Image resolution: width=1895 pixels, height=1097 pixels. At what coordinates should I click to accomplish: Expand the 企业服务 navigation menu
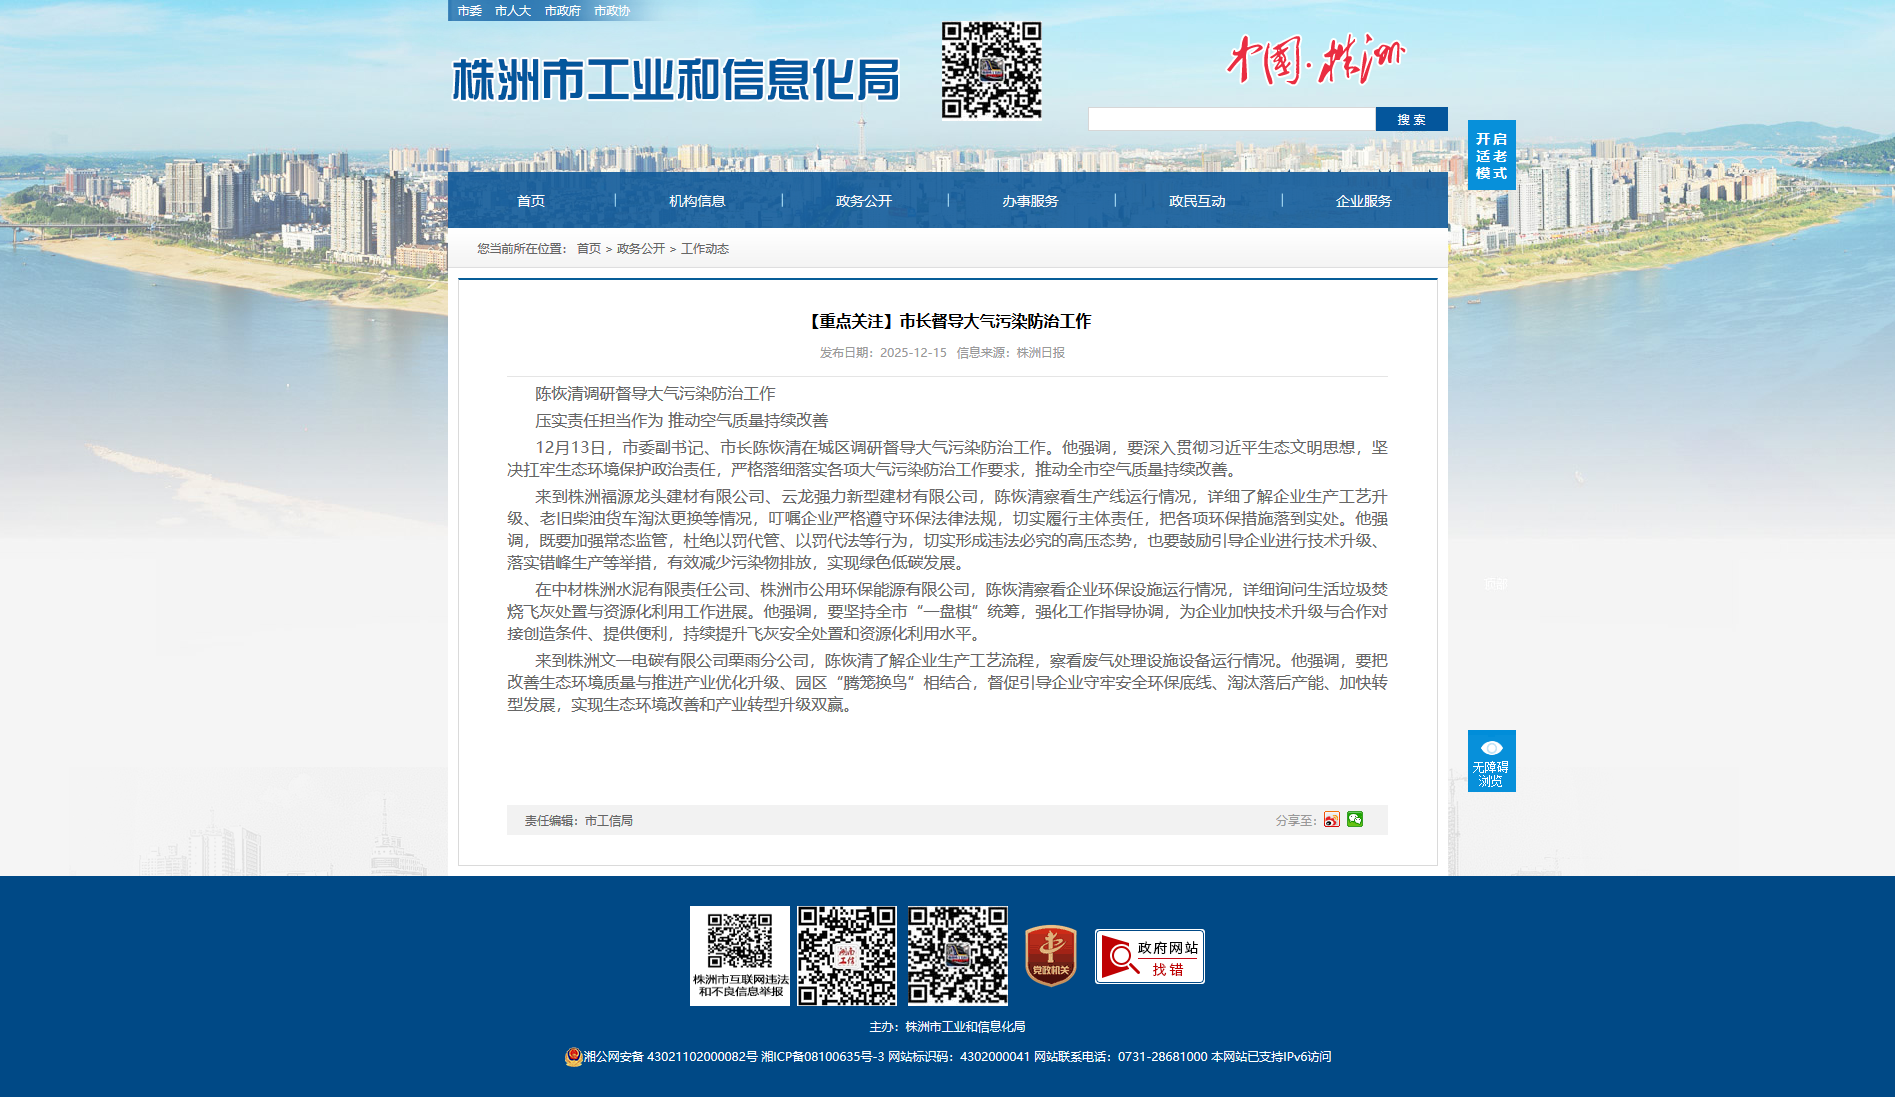coord(1363,201)
